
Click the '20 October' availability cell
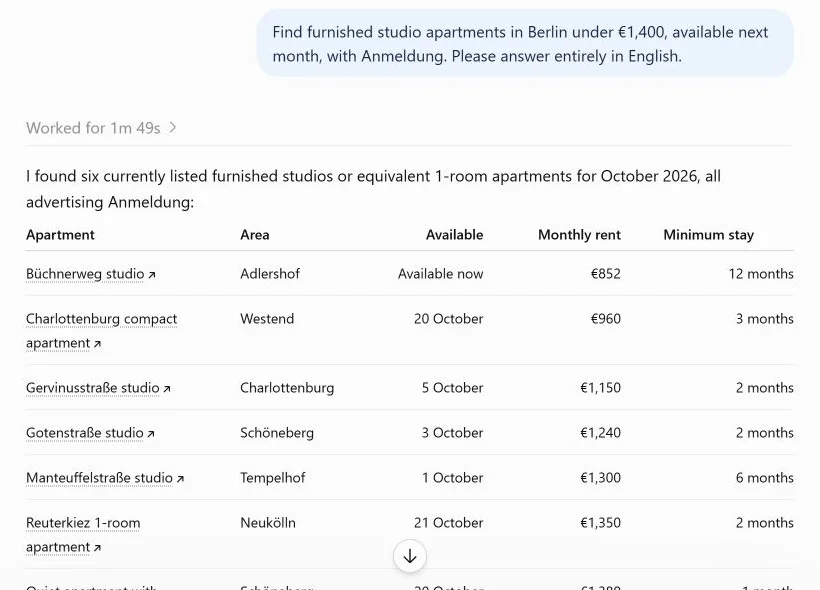pyautogui.click(x=448, y=319)
